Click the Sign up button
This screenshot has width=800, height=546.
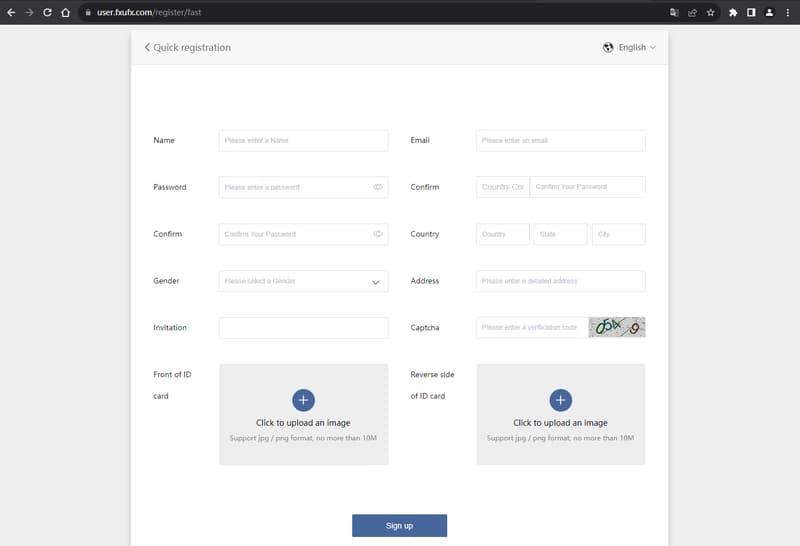click(399, 526)
